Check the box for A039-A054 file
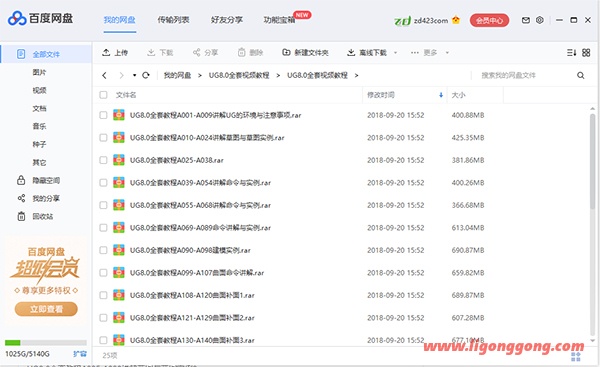The width and height of the screenshot is (600, 367). coord(103,183)
